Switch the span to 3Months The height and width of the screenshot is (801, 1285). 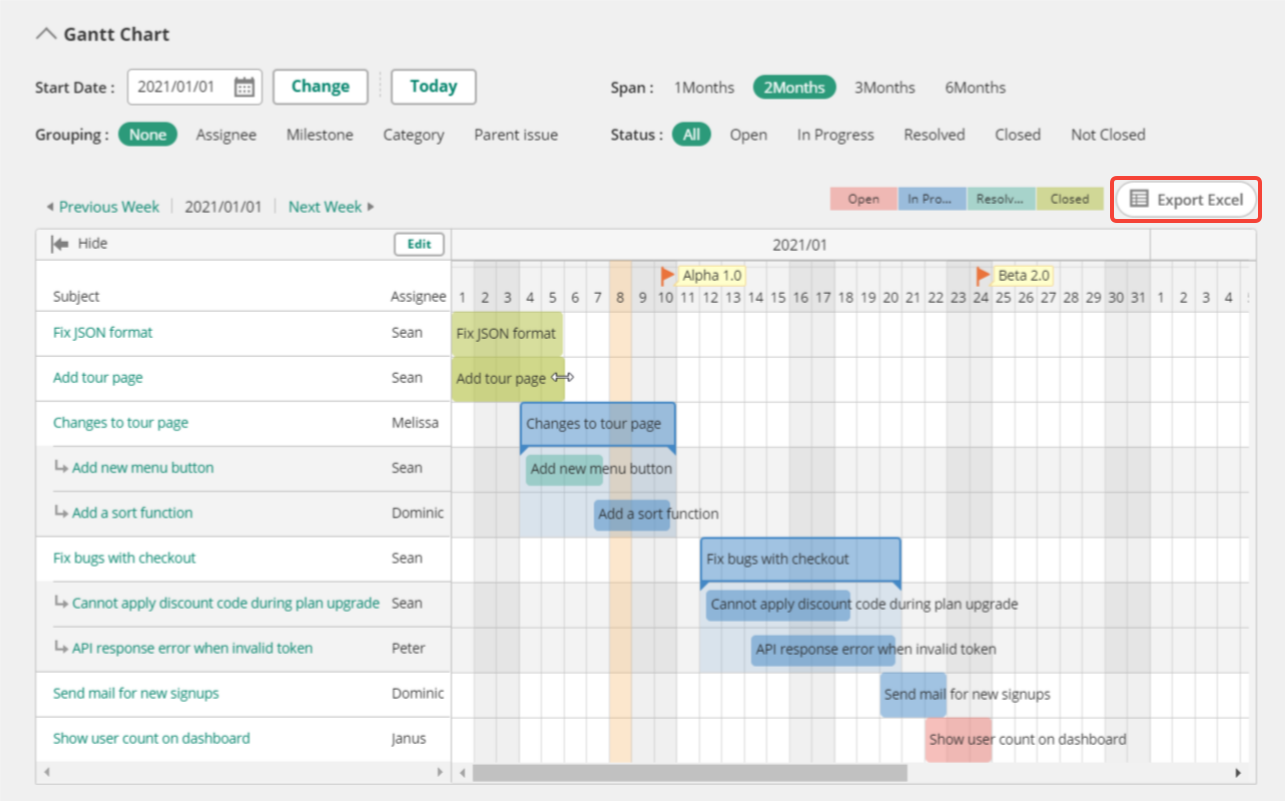coord(884,87)
